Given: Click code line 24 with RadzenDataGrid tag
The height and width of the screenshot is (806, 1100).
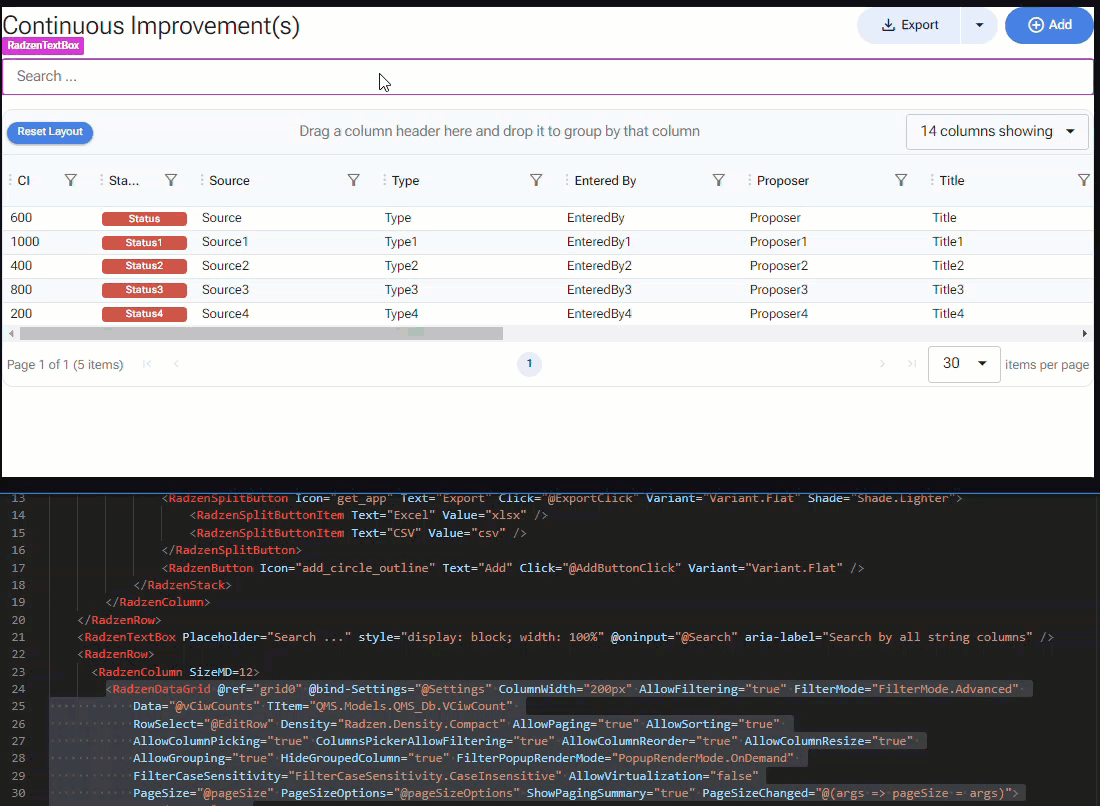Looking at the screenshot, I should (562, 689).
